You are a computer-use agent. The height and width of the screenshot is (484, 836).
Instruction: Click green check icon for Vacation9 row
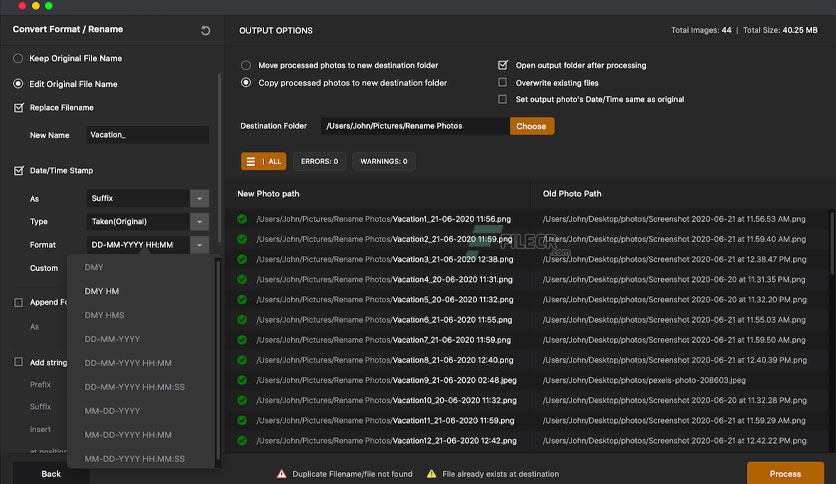click(x=242, y=380)
